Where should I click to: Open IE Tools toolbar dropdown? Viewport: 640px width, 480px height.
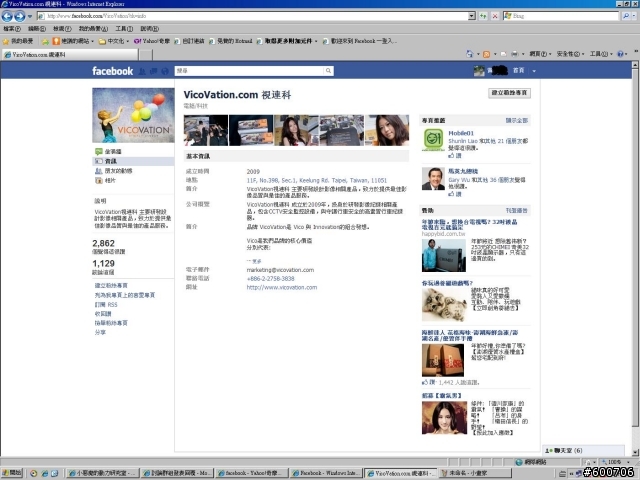tap(601, 54)
